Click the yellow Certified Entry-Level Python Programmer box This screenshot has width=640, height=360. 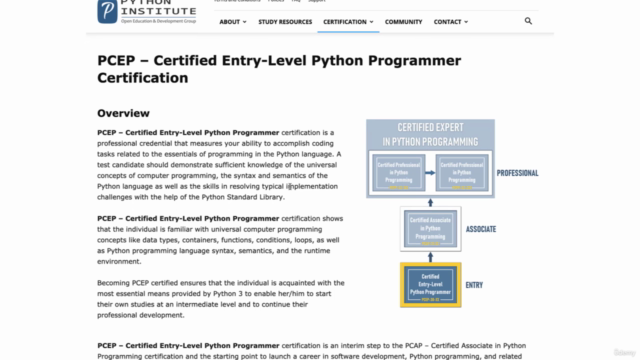point(431,285)
